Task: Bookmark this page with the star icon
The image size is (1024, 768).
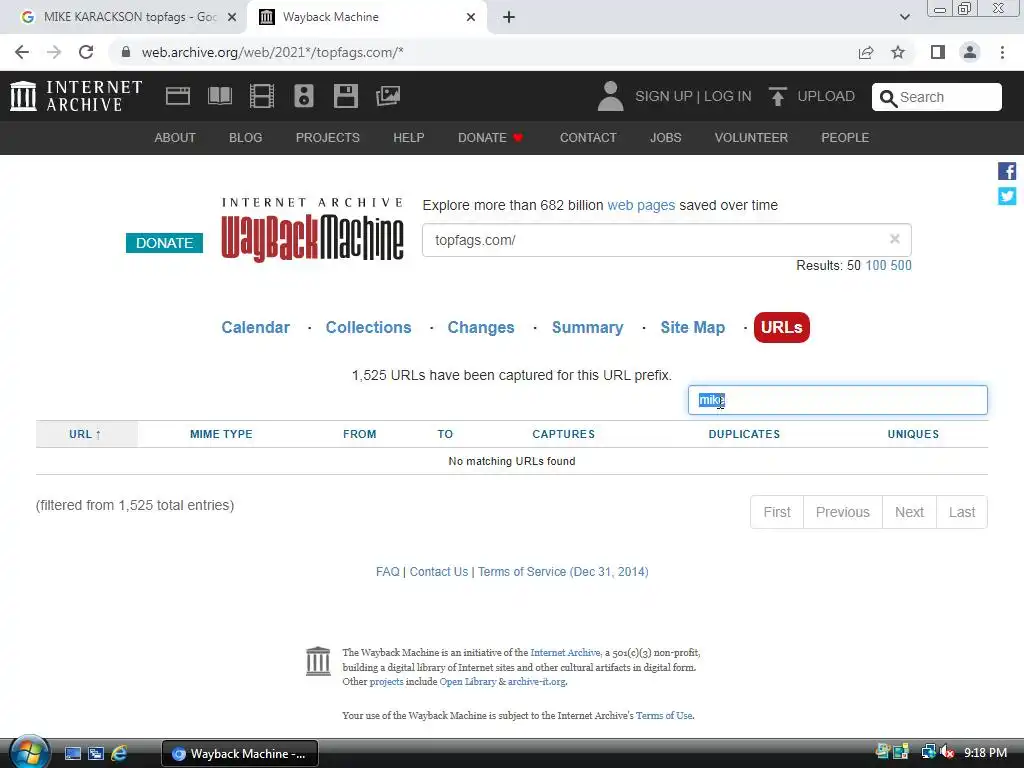Action: (x=898, y=52)
